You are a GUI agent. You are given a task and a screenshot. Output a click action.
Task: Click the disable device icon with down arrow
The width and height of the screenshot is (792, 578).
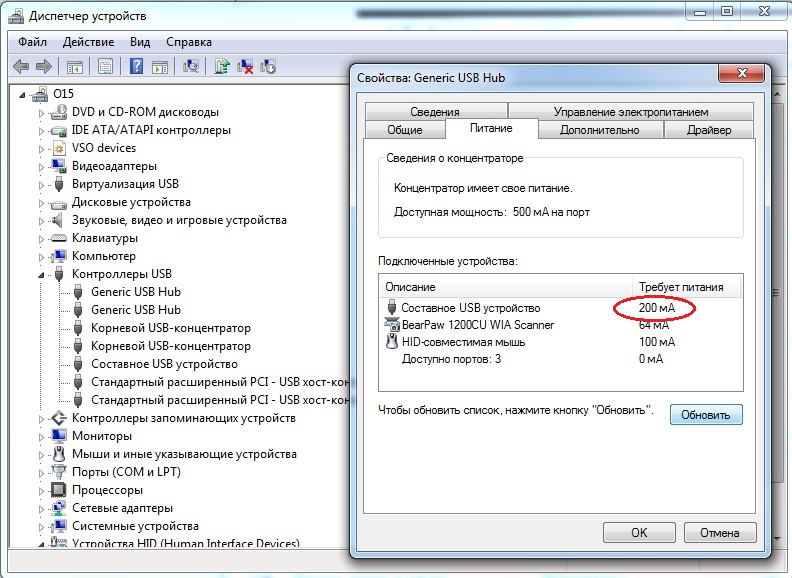268,66
